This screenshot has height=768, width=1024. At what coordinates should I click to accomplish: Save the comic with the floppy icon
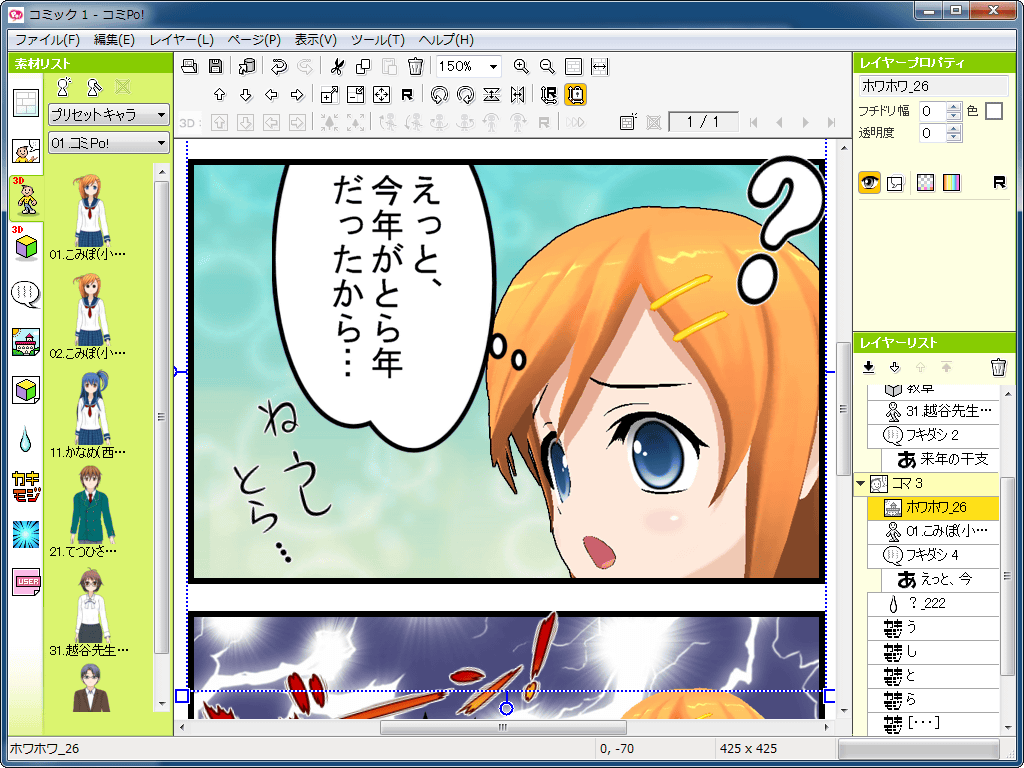click(x=216, y=66)
